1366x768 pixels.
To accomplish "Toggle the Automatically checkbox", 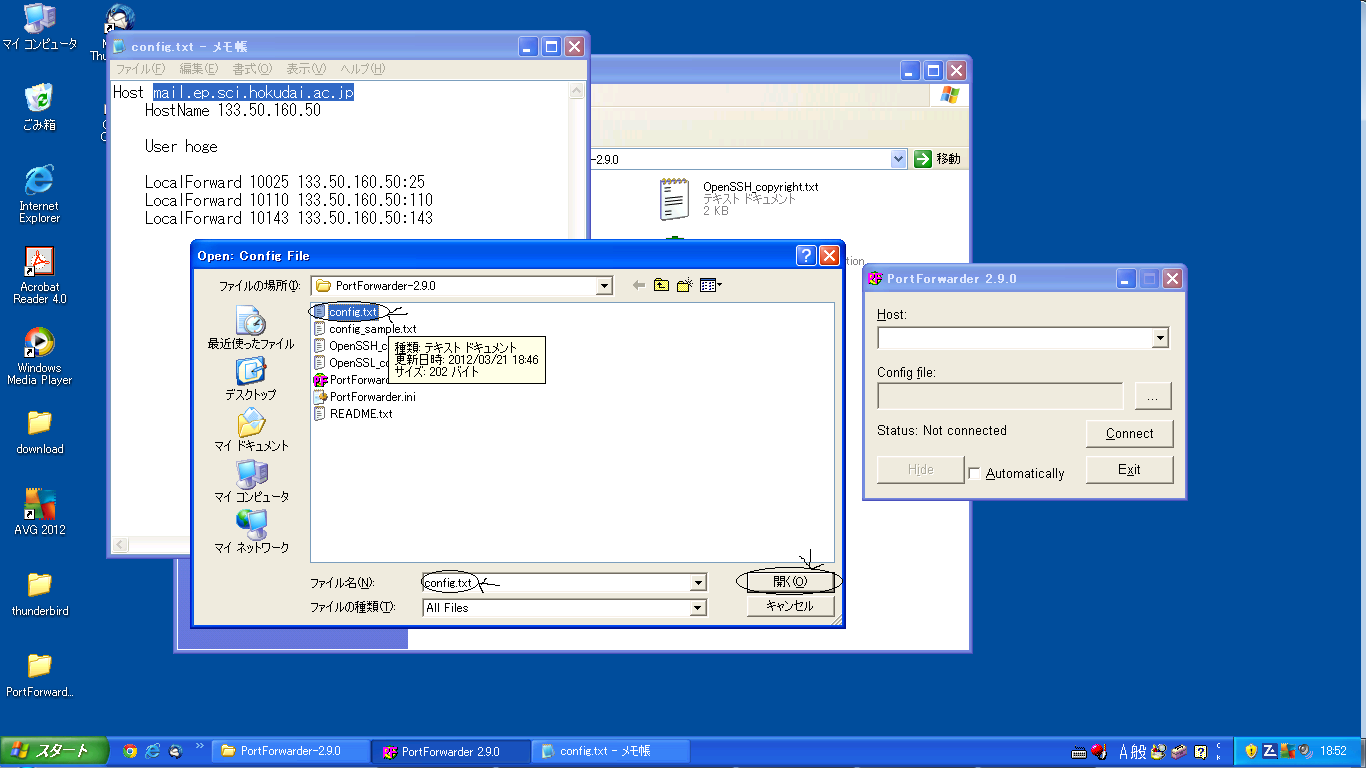I will tap(974, 474).
